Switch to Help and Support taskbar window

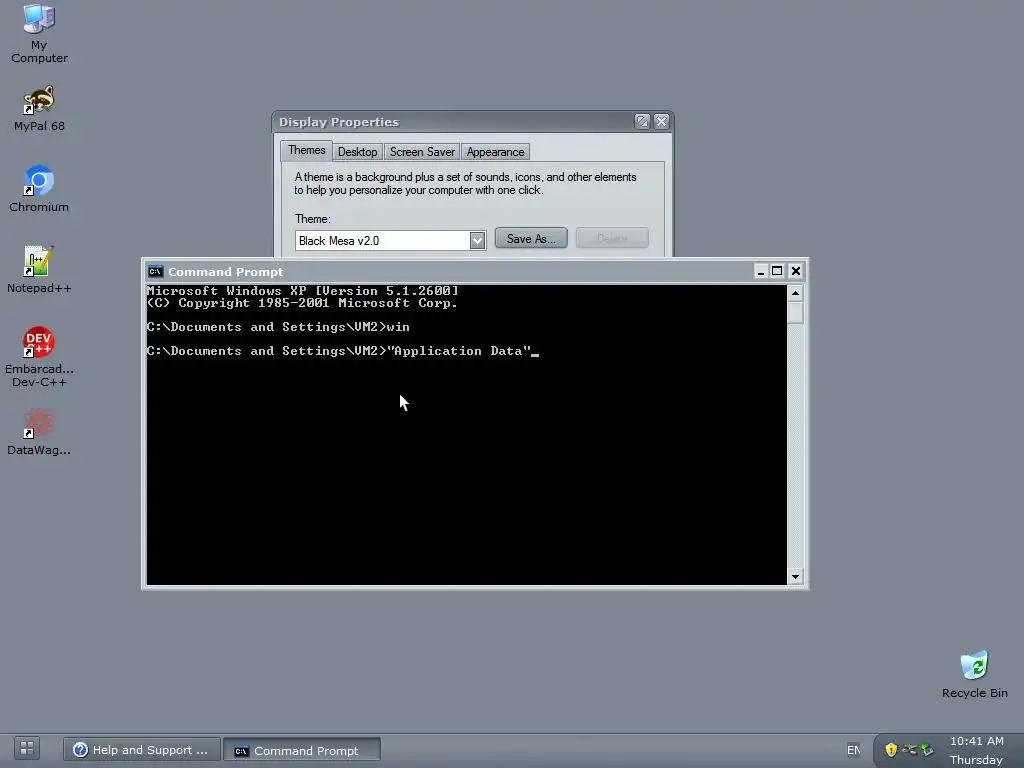pos(141,750)
